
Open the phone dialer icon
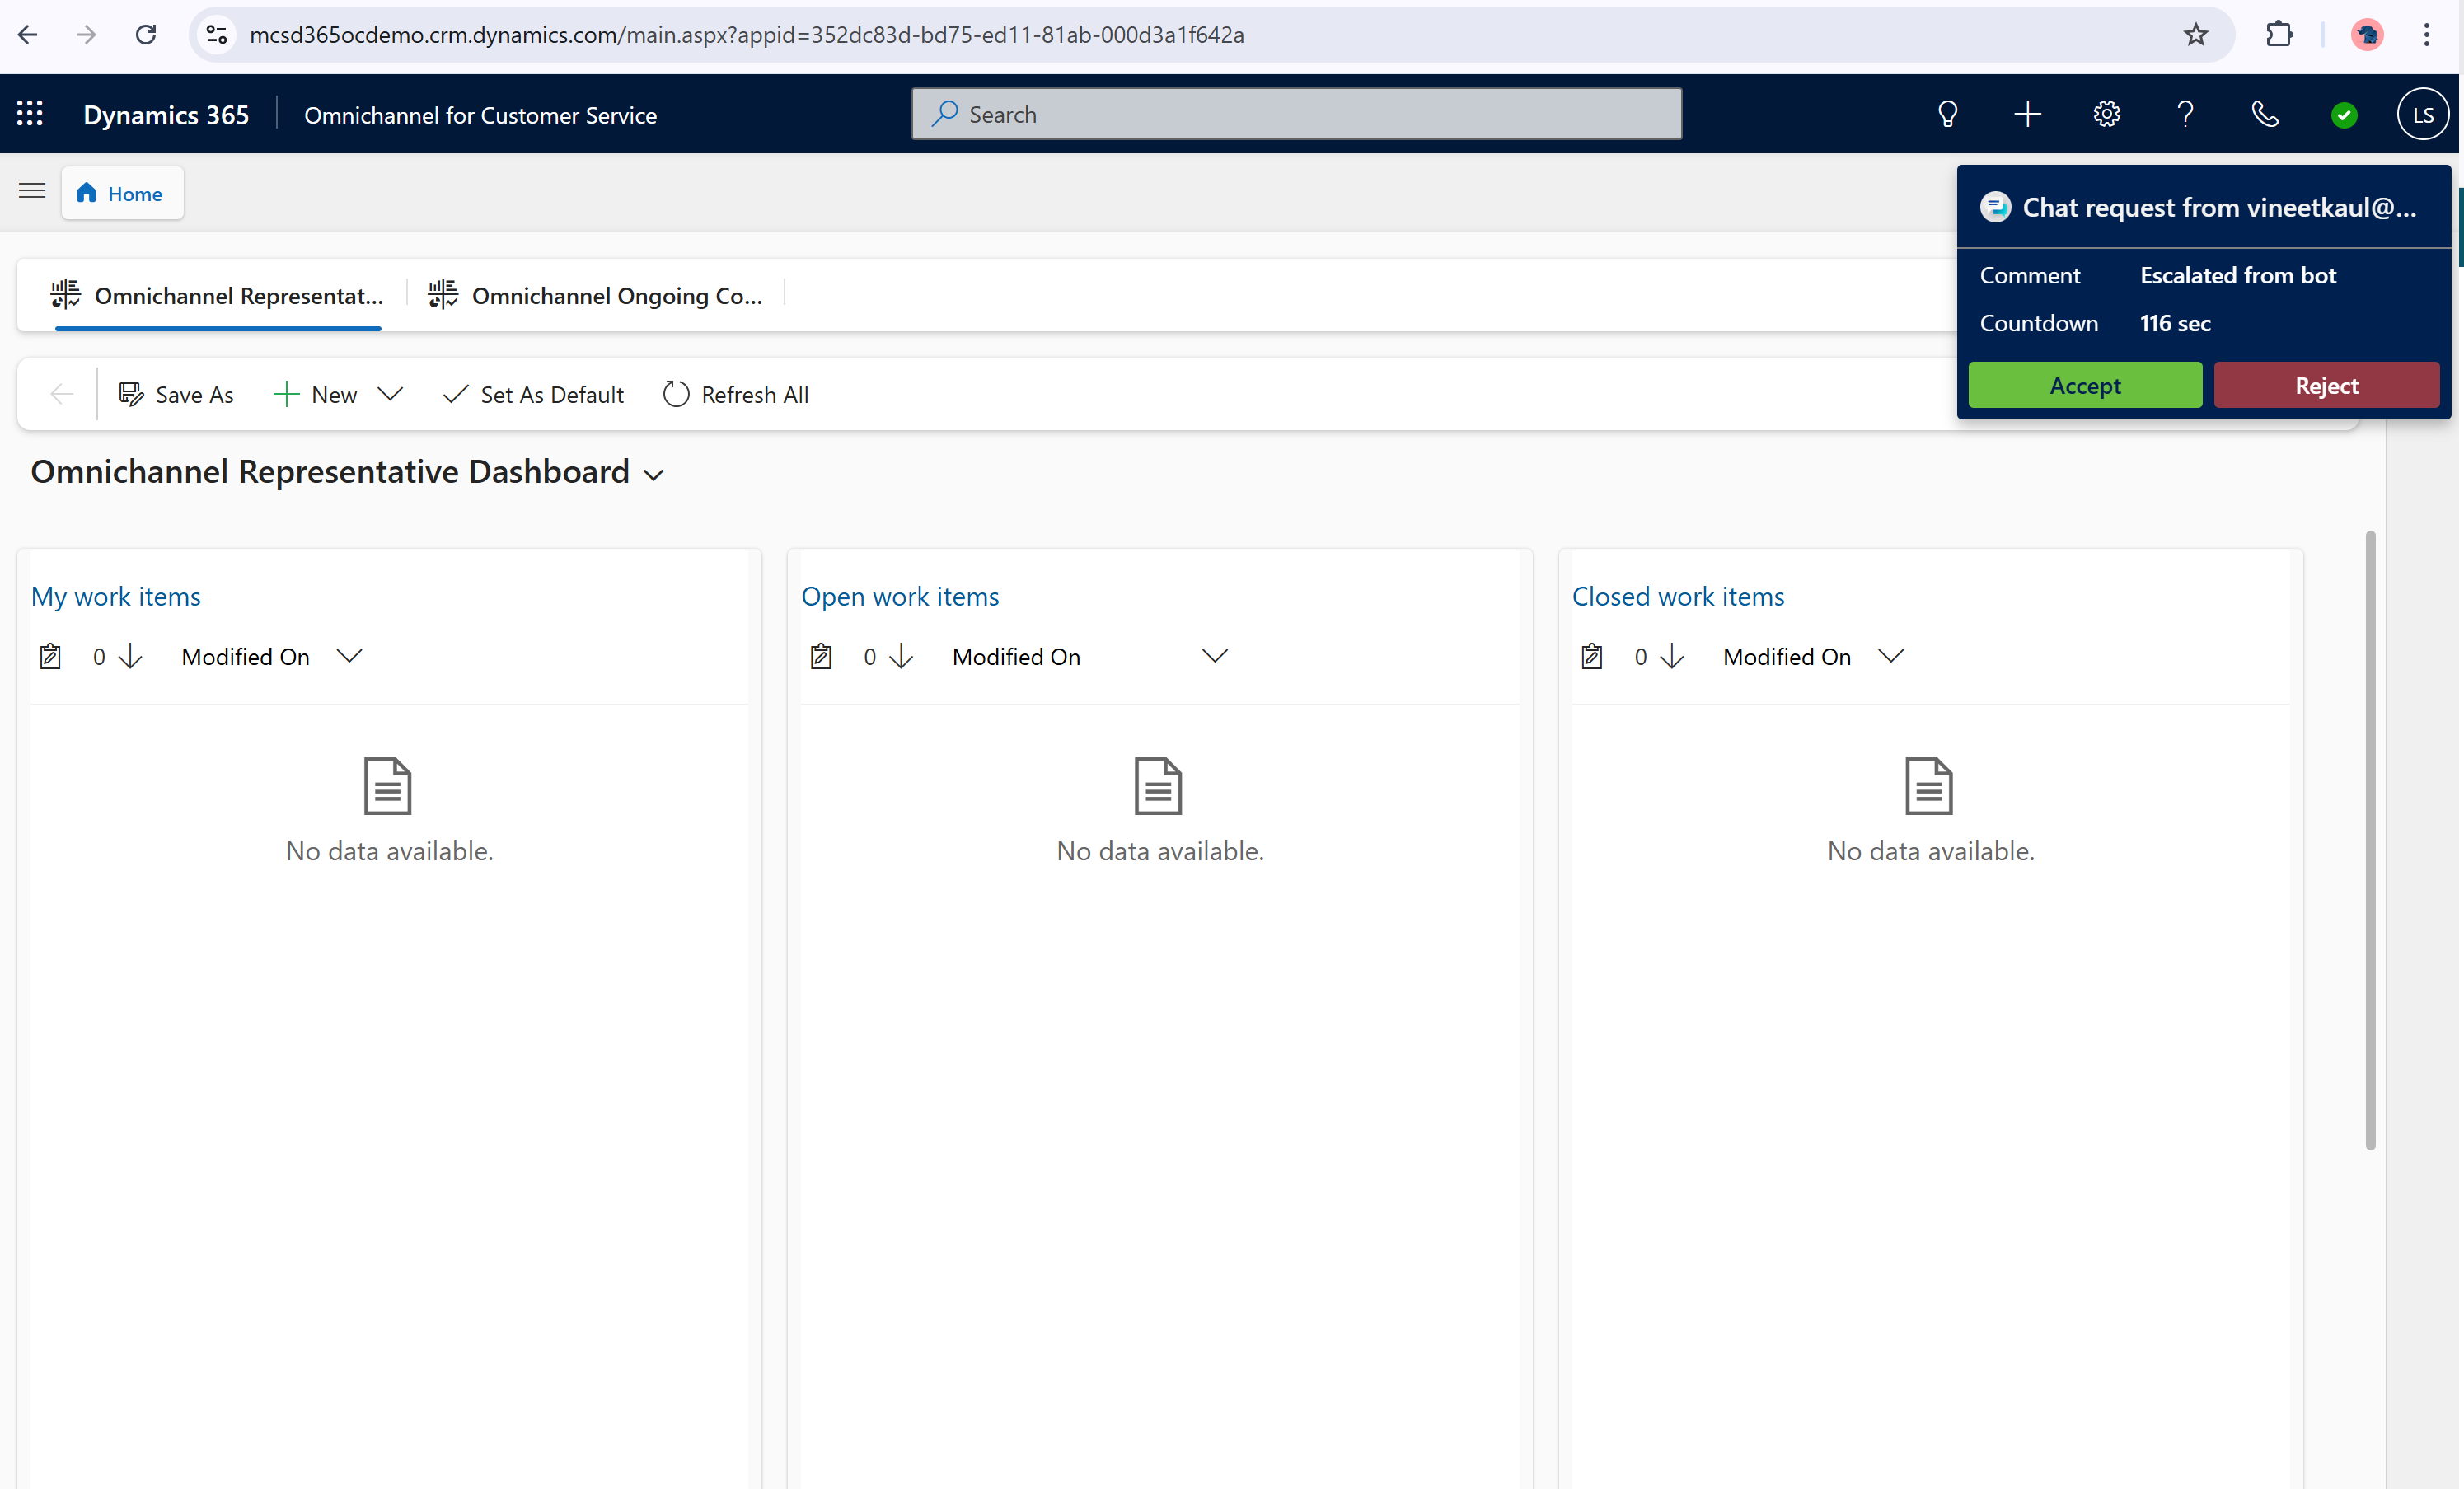(2265, 113)
